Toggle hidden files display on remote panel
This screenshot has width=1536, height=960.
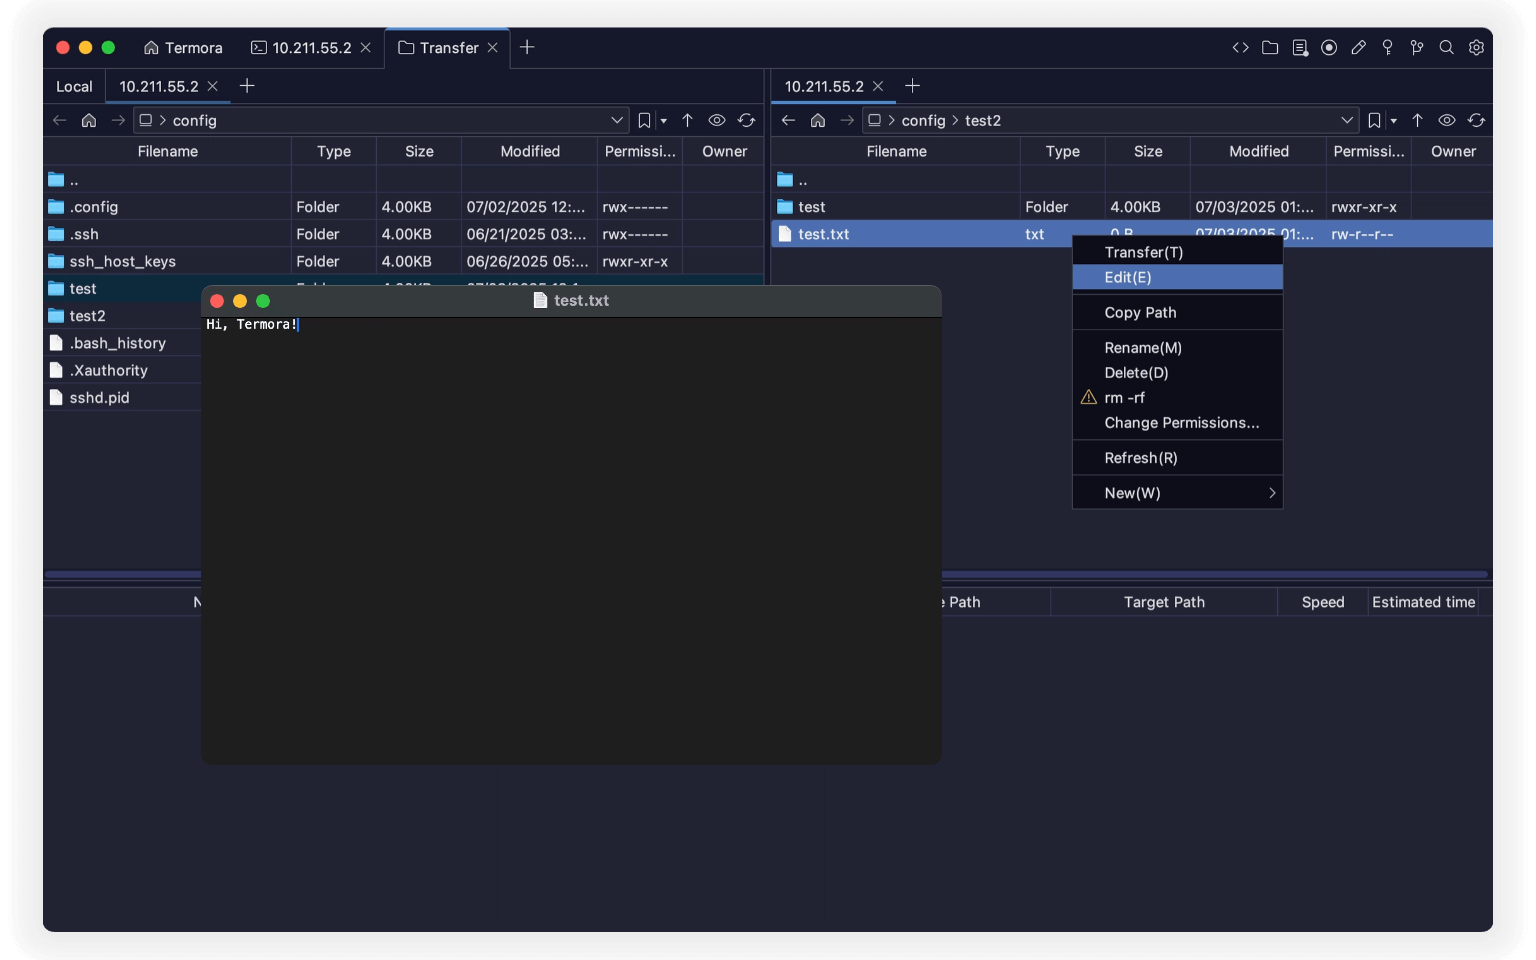pyautogui.click(x=1447, y=120)
